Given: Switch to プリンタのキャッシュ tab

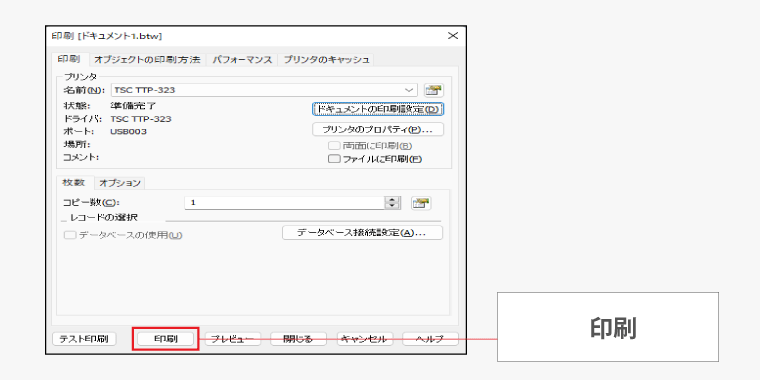Looking at the screenshot, I should [x=326, y=60].
